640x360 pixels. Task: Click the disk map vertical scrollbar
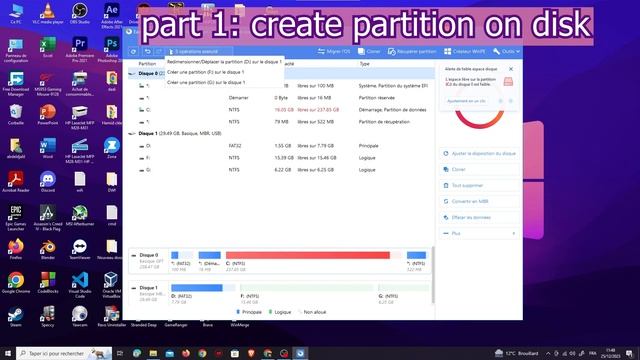click(432, 276)
